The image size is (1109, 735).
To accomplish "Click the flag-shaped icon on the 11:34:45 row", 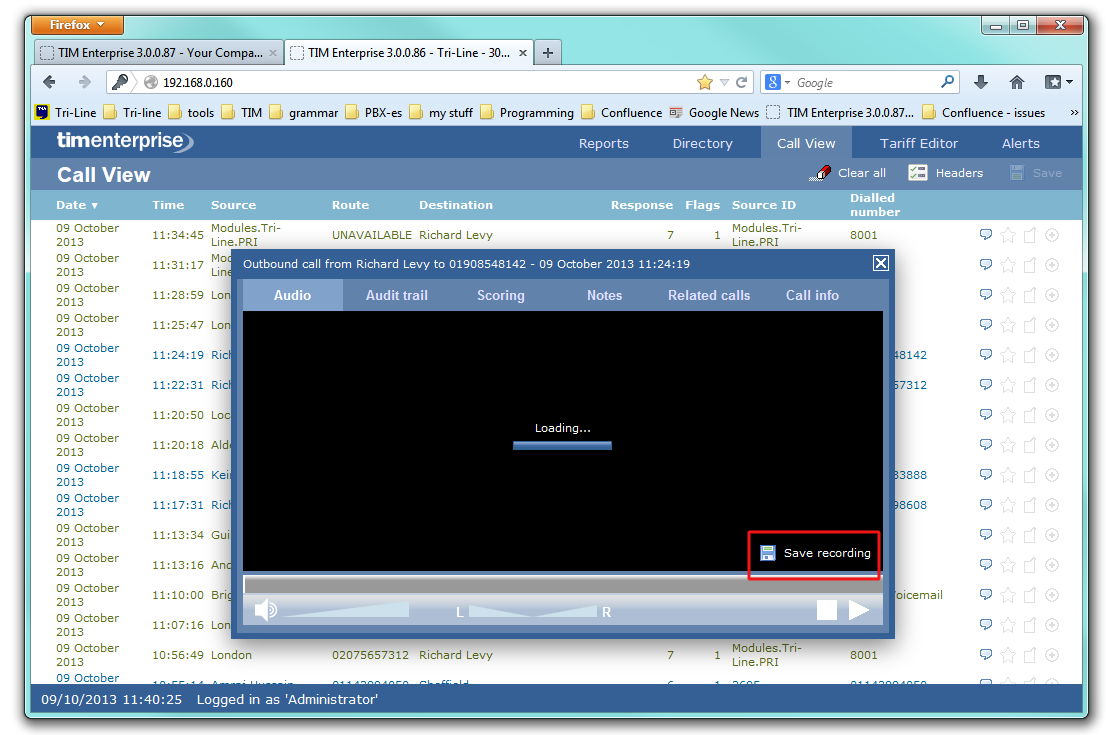I will click(x=1030, y=235).
